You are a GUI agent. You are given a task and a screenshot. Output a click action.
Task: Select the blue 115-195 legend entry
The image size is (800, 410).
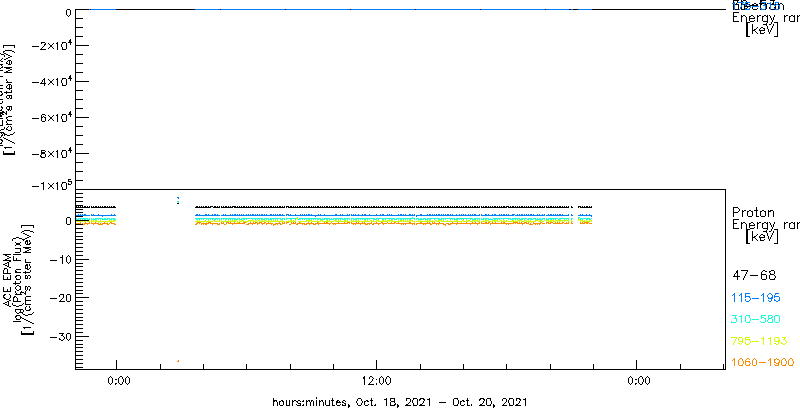(756, 298)
